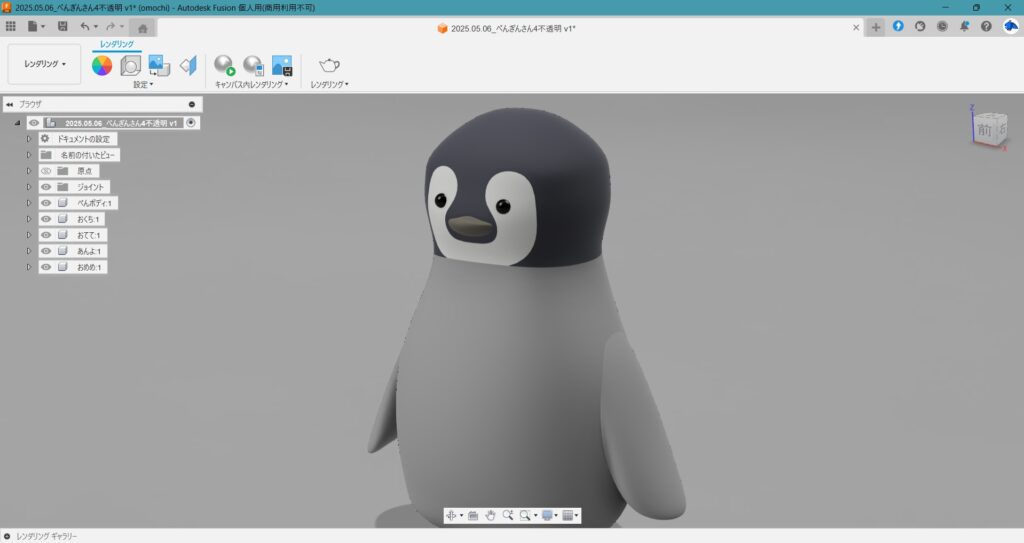Click the Save button in toolbar
The image size is (1024, 543).
pos(63,27)
